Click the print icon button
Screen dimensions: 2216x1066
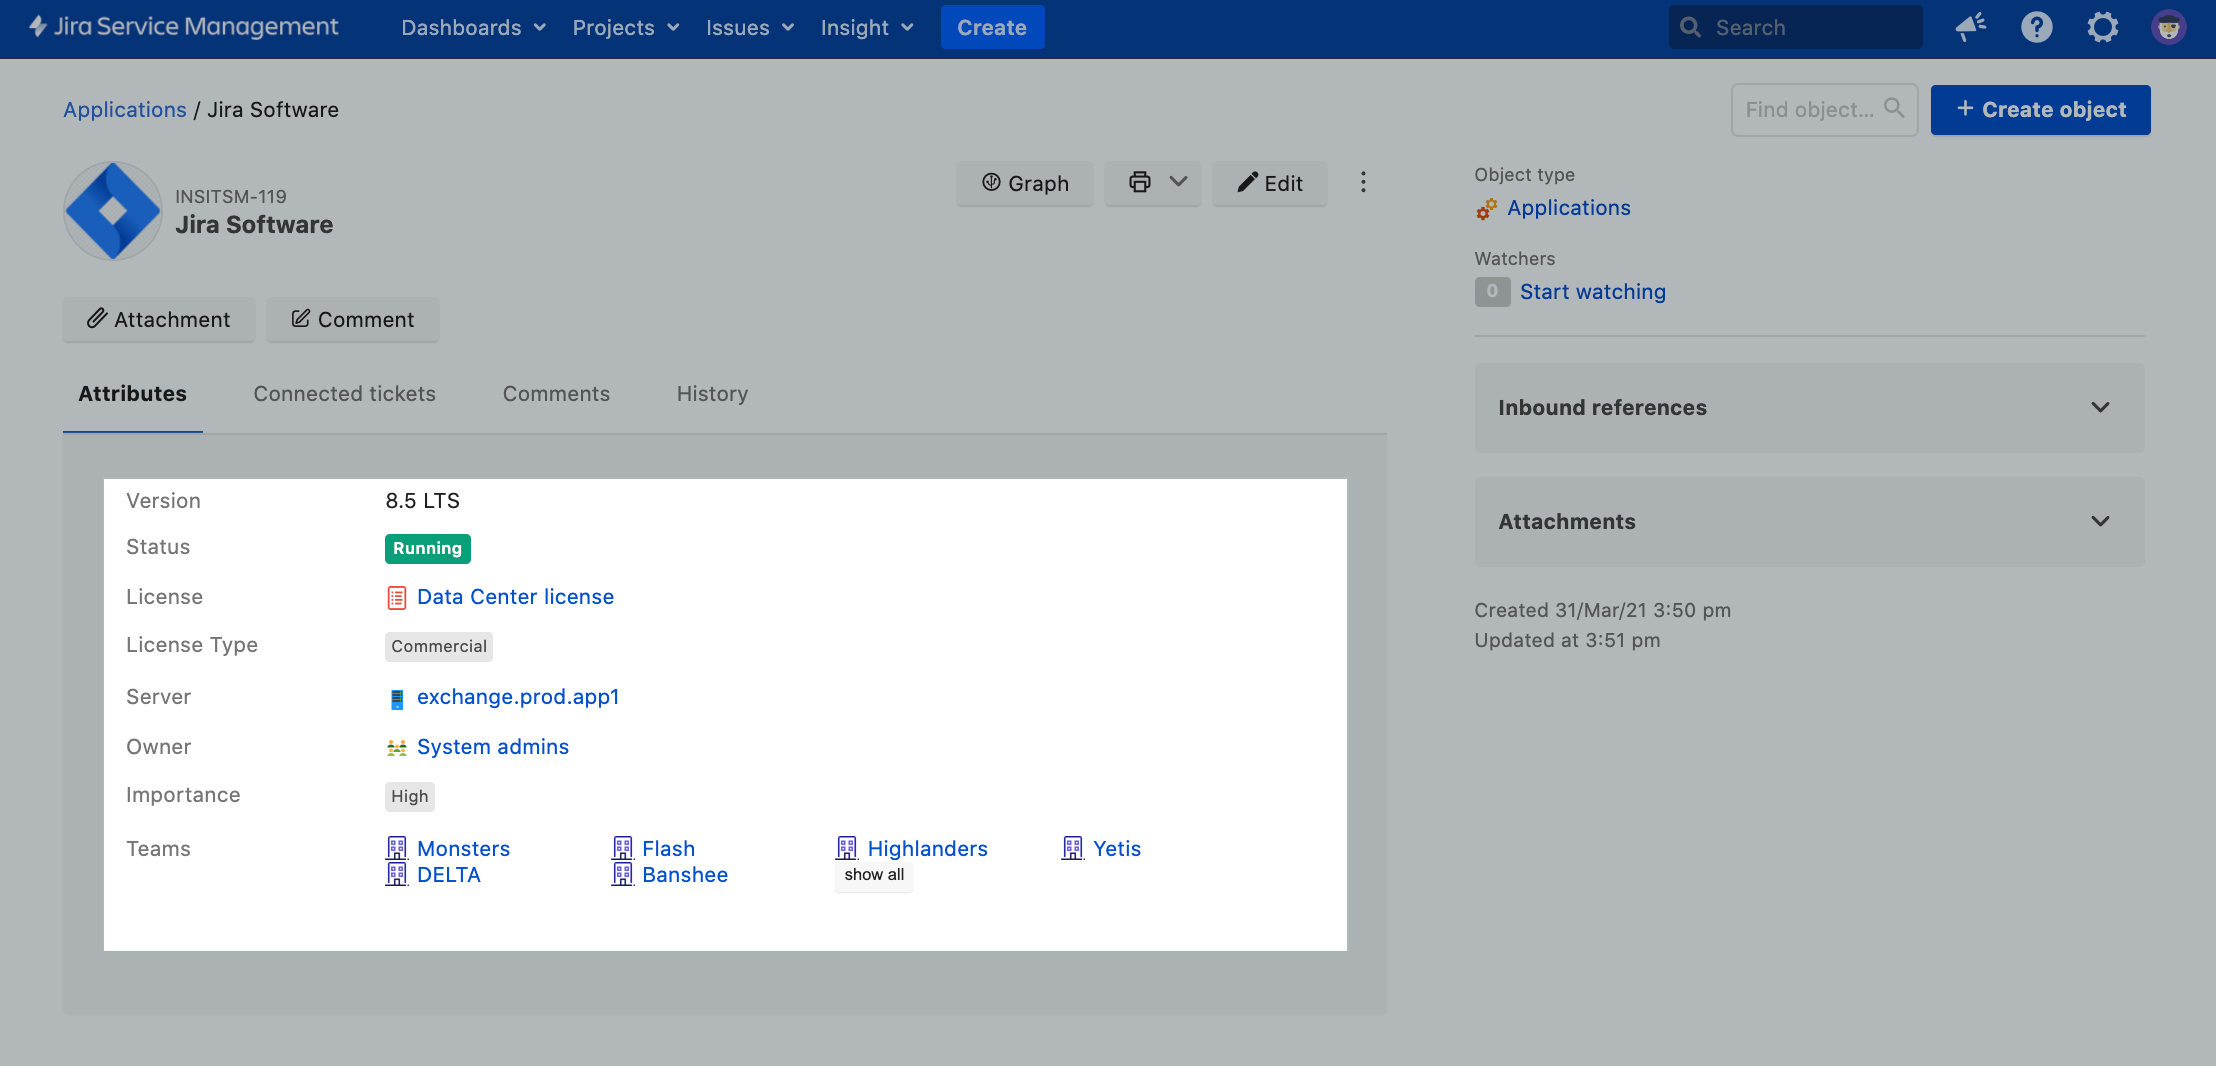pos(1139,183)
